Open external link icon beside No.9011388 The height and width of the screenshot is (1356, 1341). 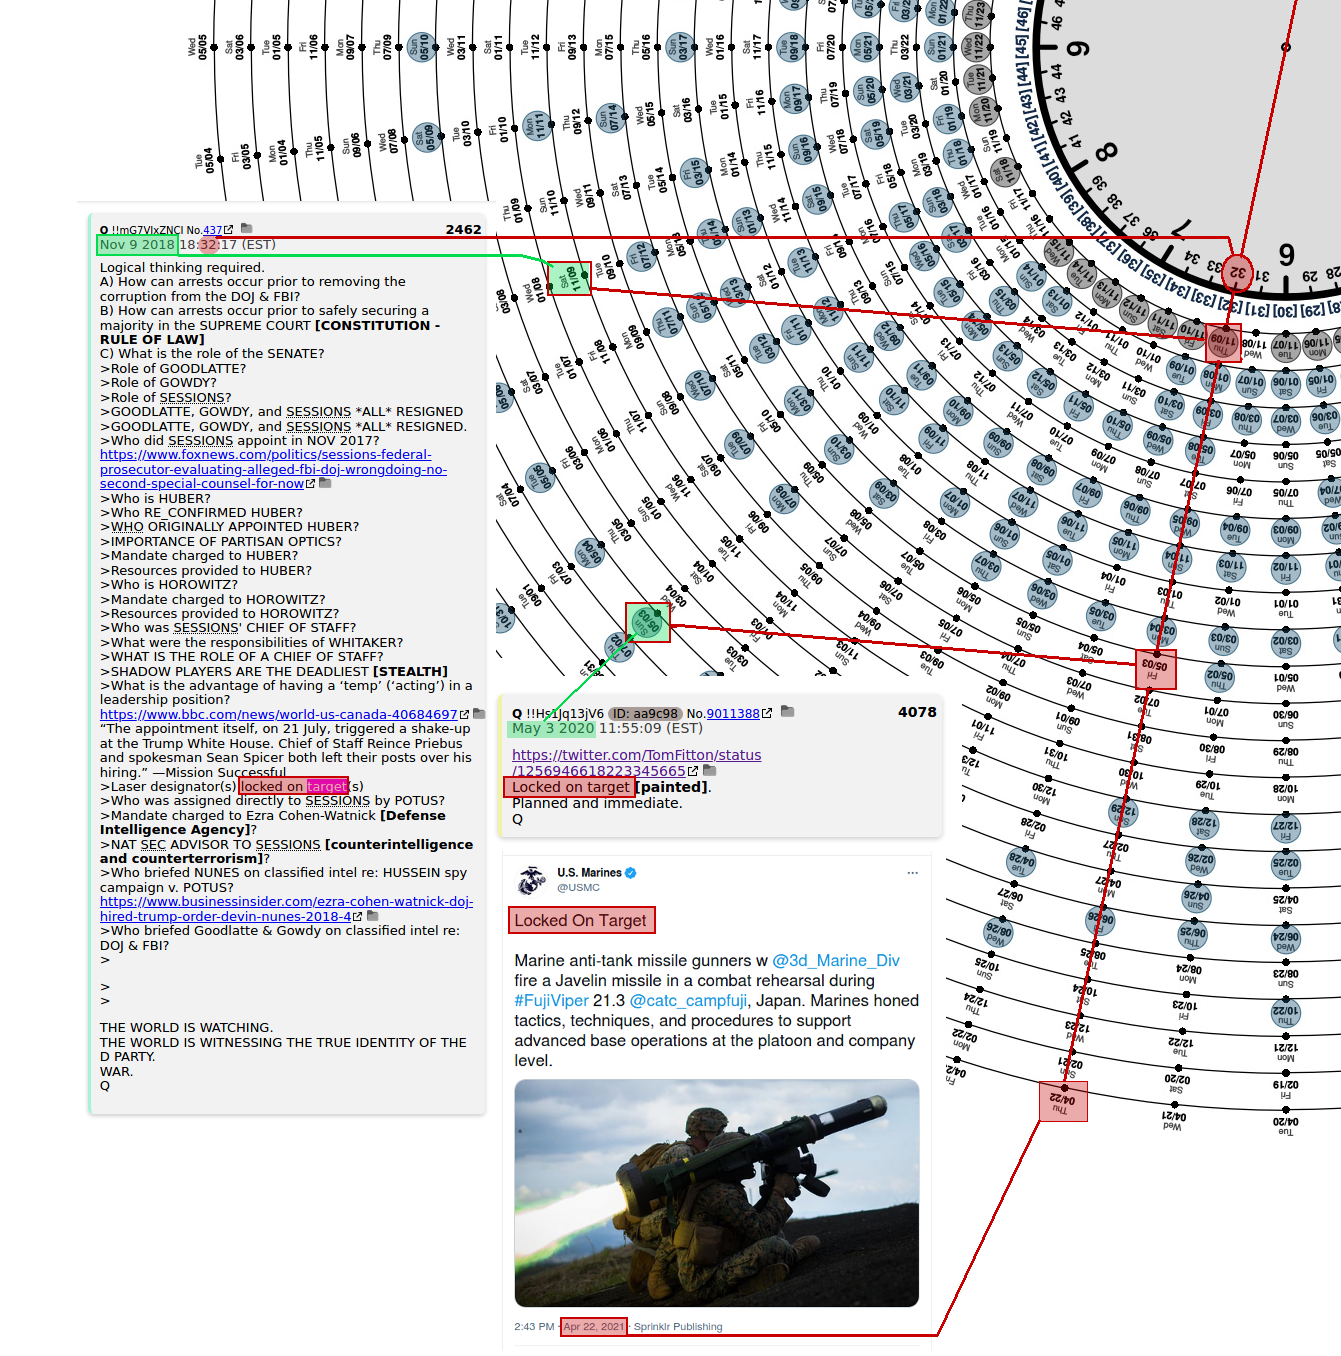(767, 714)
